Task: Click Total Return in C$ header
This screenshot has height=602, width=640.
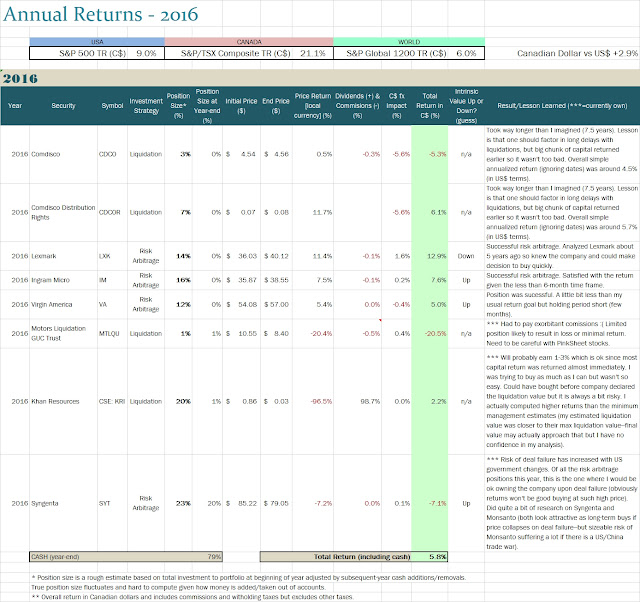Action: click(x=429, y=106)
